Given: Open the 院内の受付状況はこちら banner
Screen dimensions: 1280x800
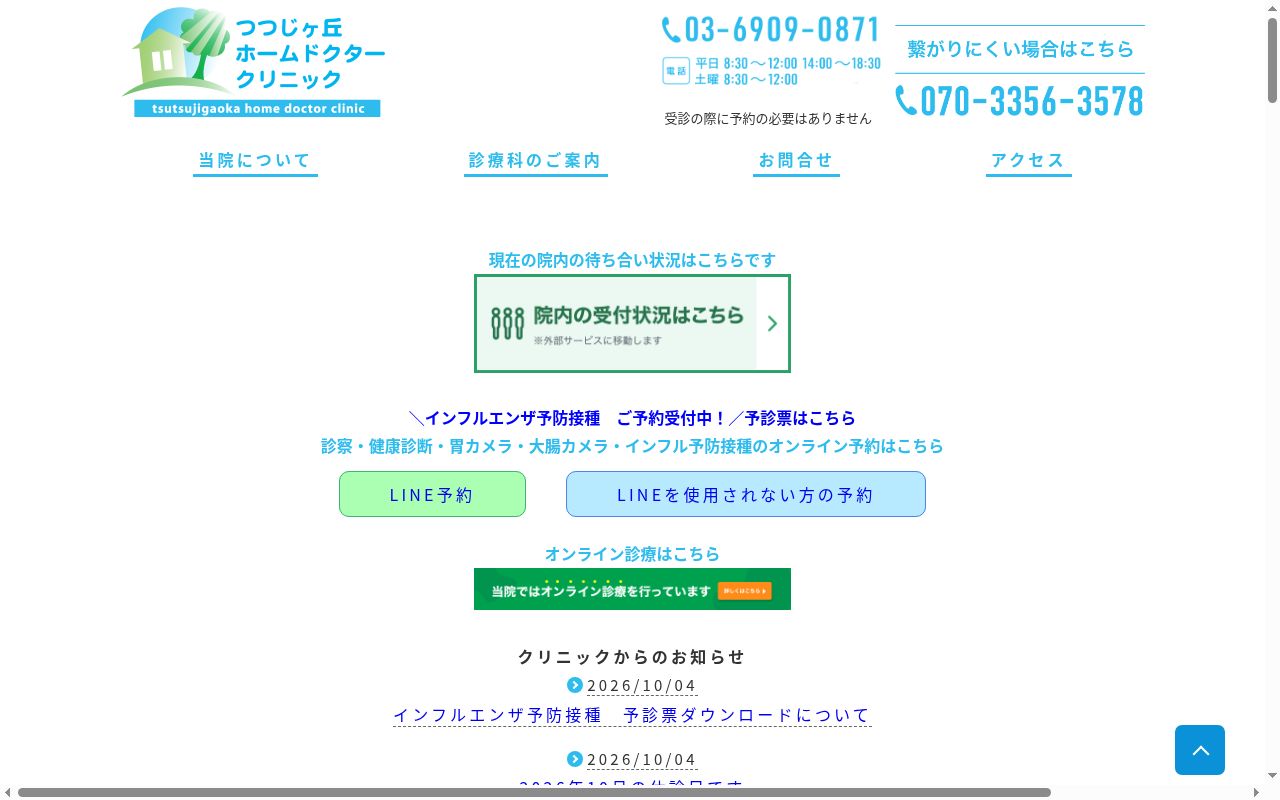Looking at the screenshot, I should (x=632, y=323).
